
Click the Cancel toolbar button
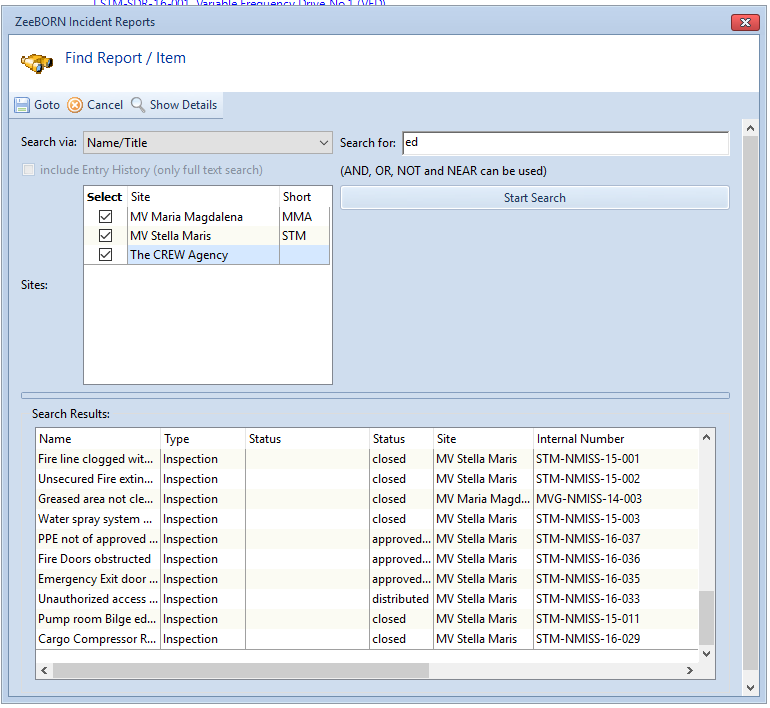95,105
